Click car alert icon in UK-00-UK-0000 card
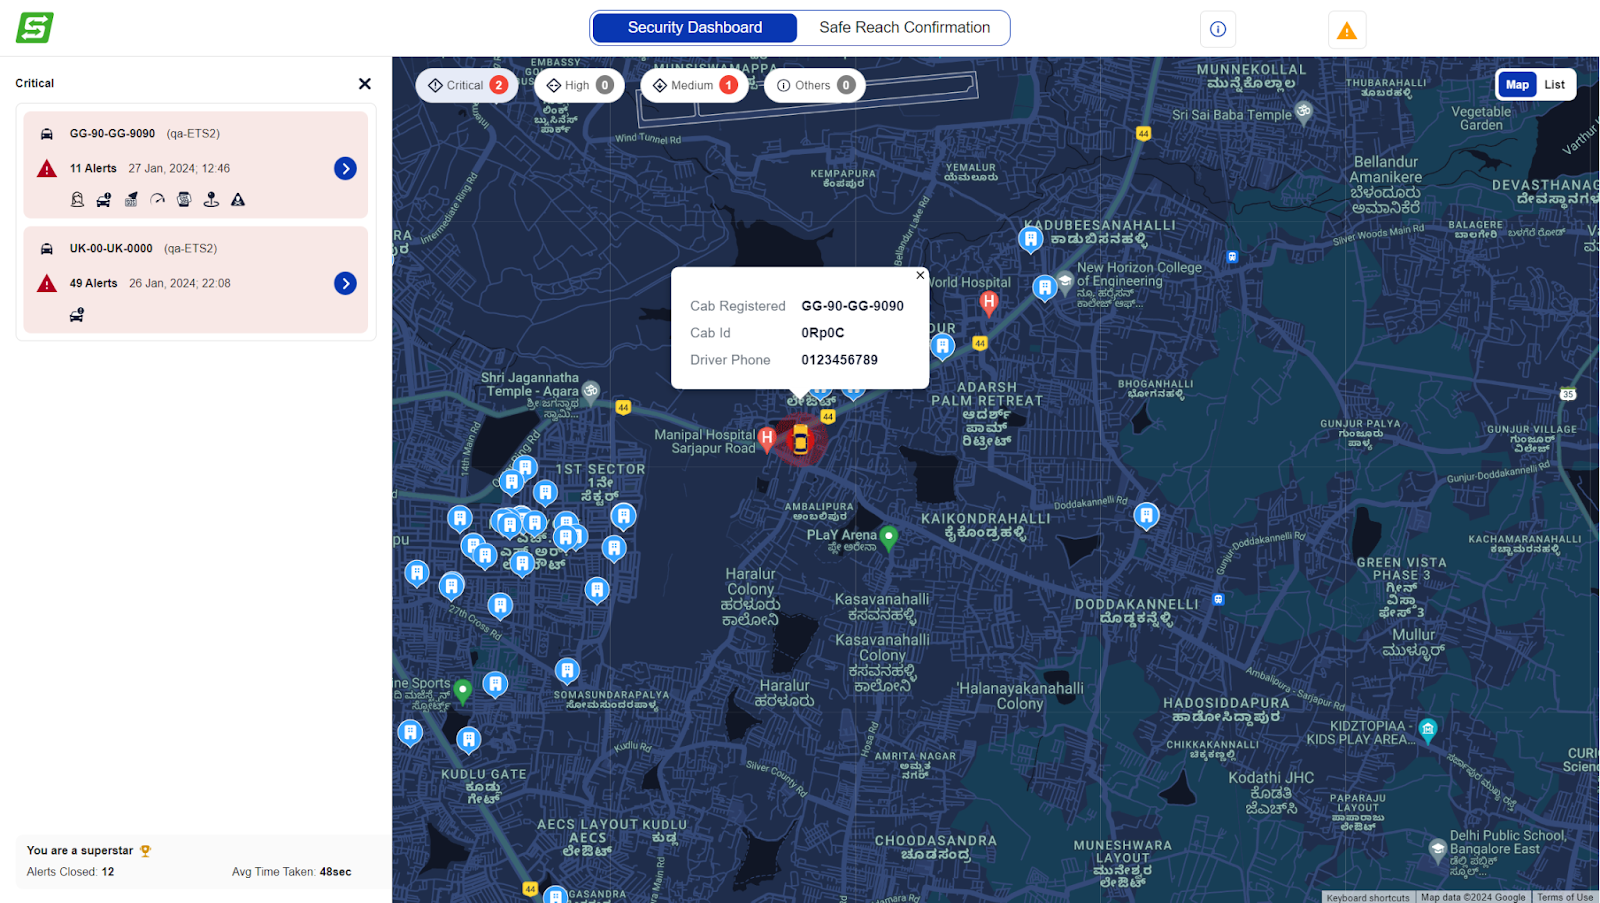The height and width of the screenshot is (903, 1600). click(77, 315)
